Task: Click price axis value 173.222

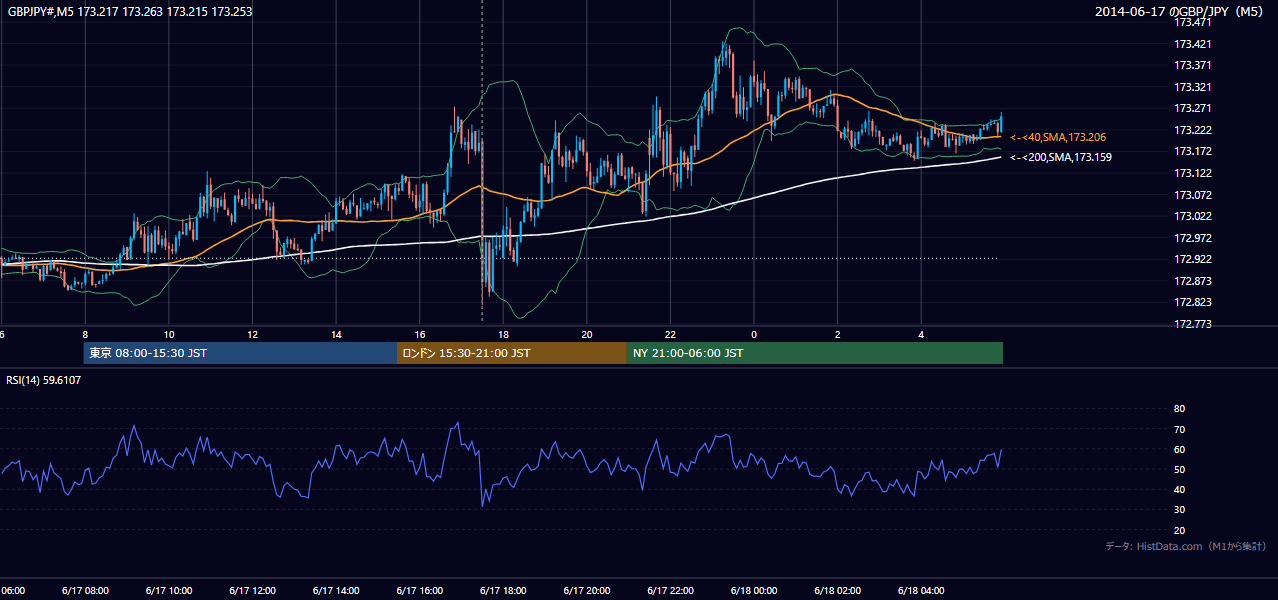Action: point(1191,130)
